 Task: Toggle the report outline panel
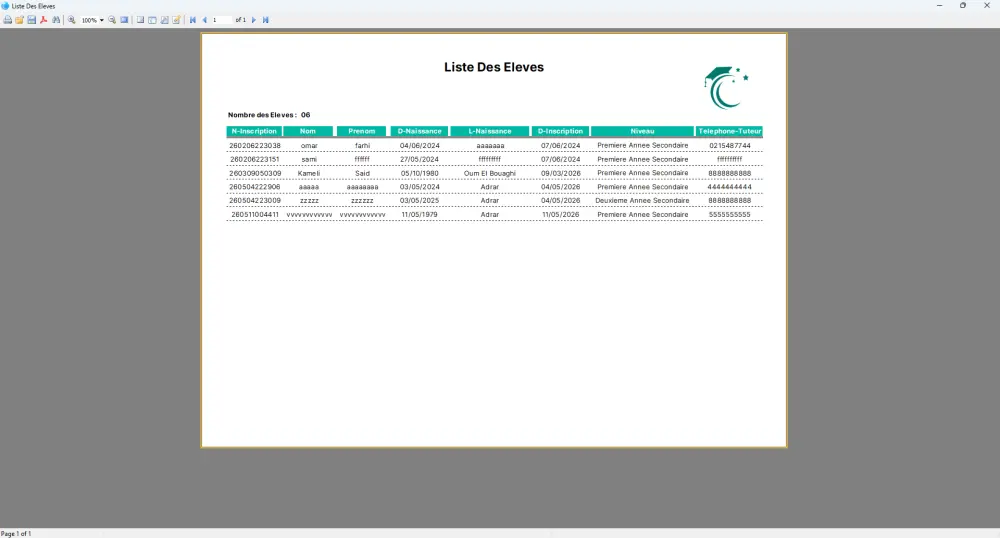click(x=140, y=20)
